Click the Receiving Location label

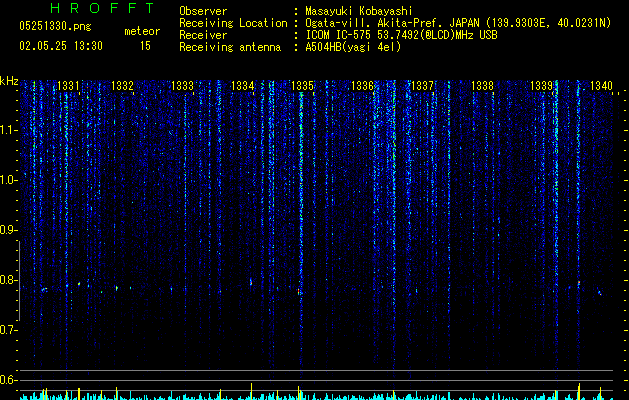coord(233,23)
